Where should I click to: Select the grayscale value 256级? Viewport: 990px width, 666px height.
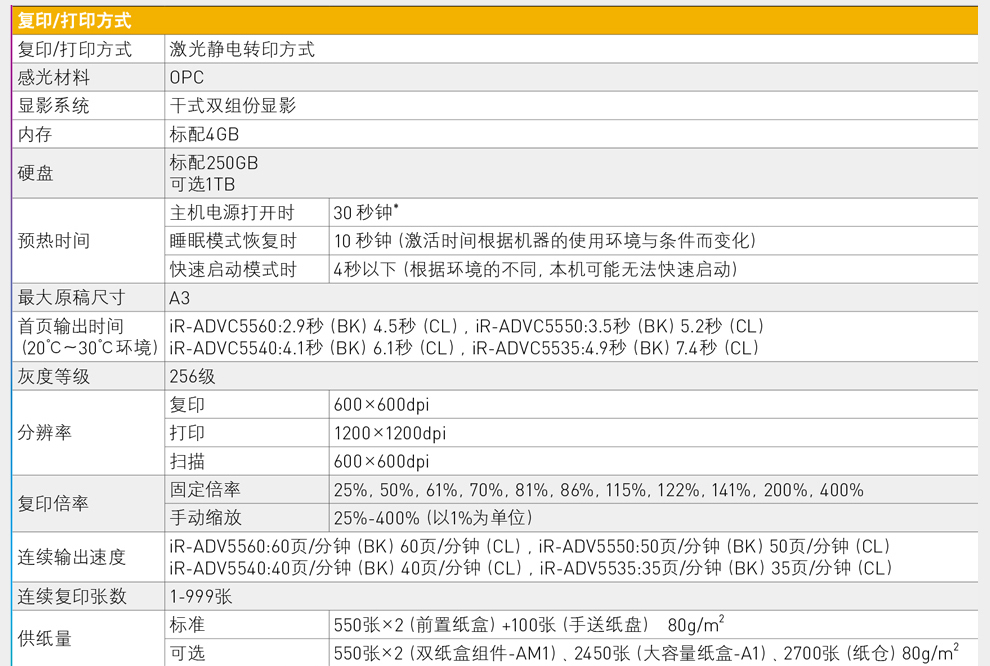[193, 376]
